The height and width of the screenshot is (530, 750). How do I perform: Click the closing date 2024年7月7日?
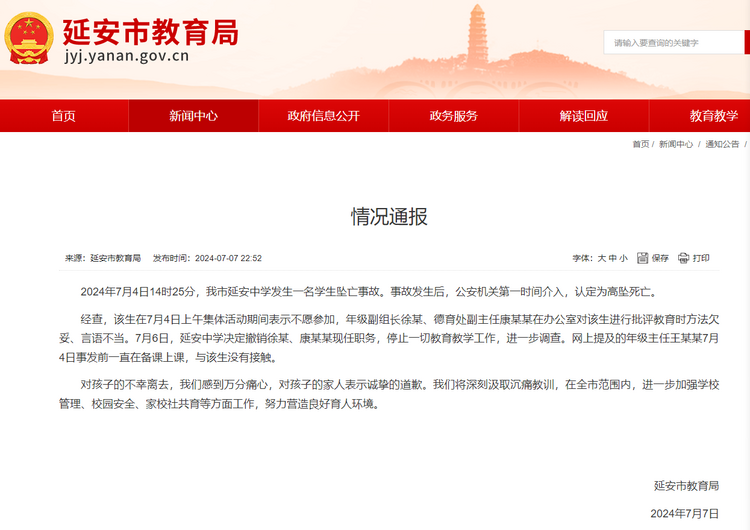684,514
